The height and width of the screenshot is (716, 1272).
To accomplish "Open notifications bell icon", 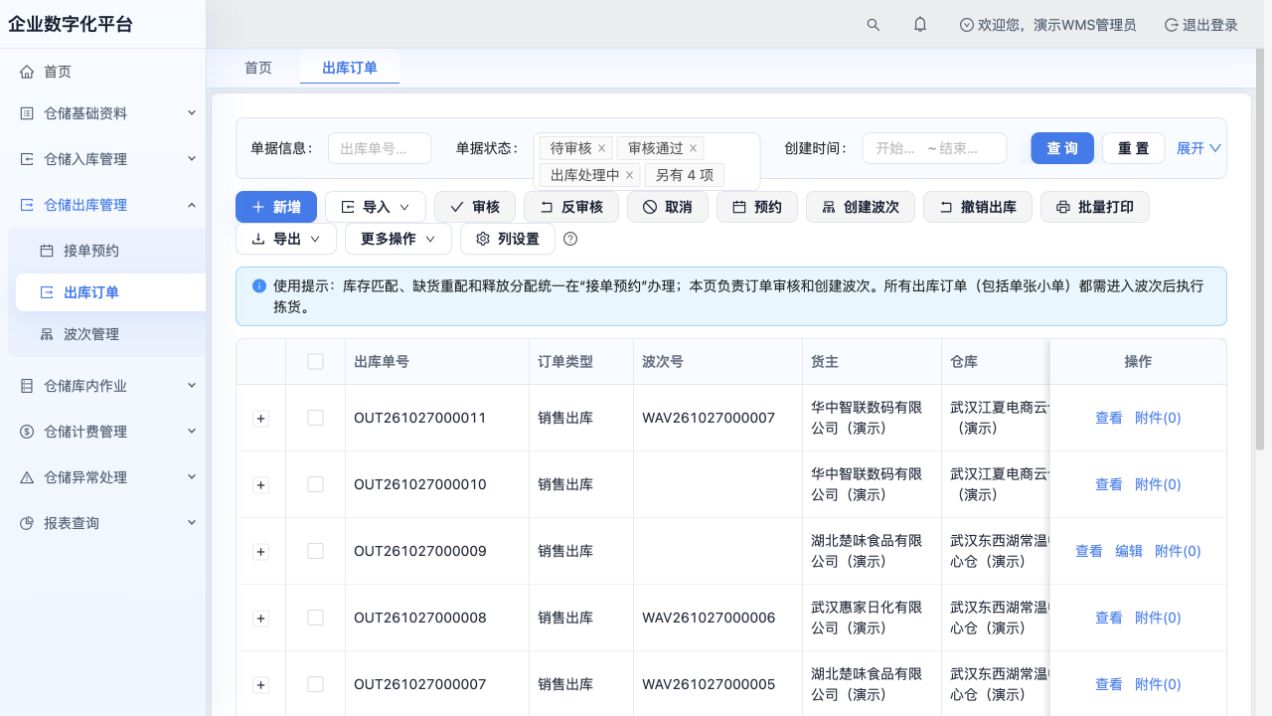I will click(x=920, y=25).
